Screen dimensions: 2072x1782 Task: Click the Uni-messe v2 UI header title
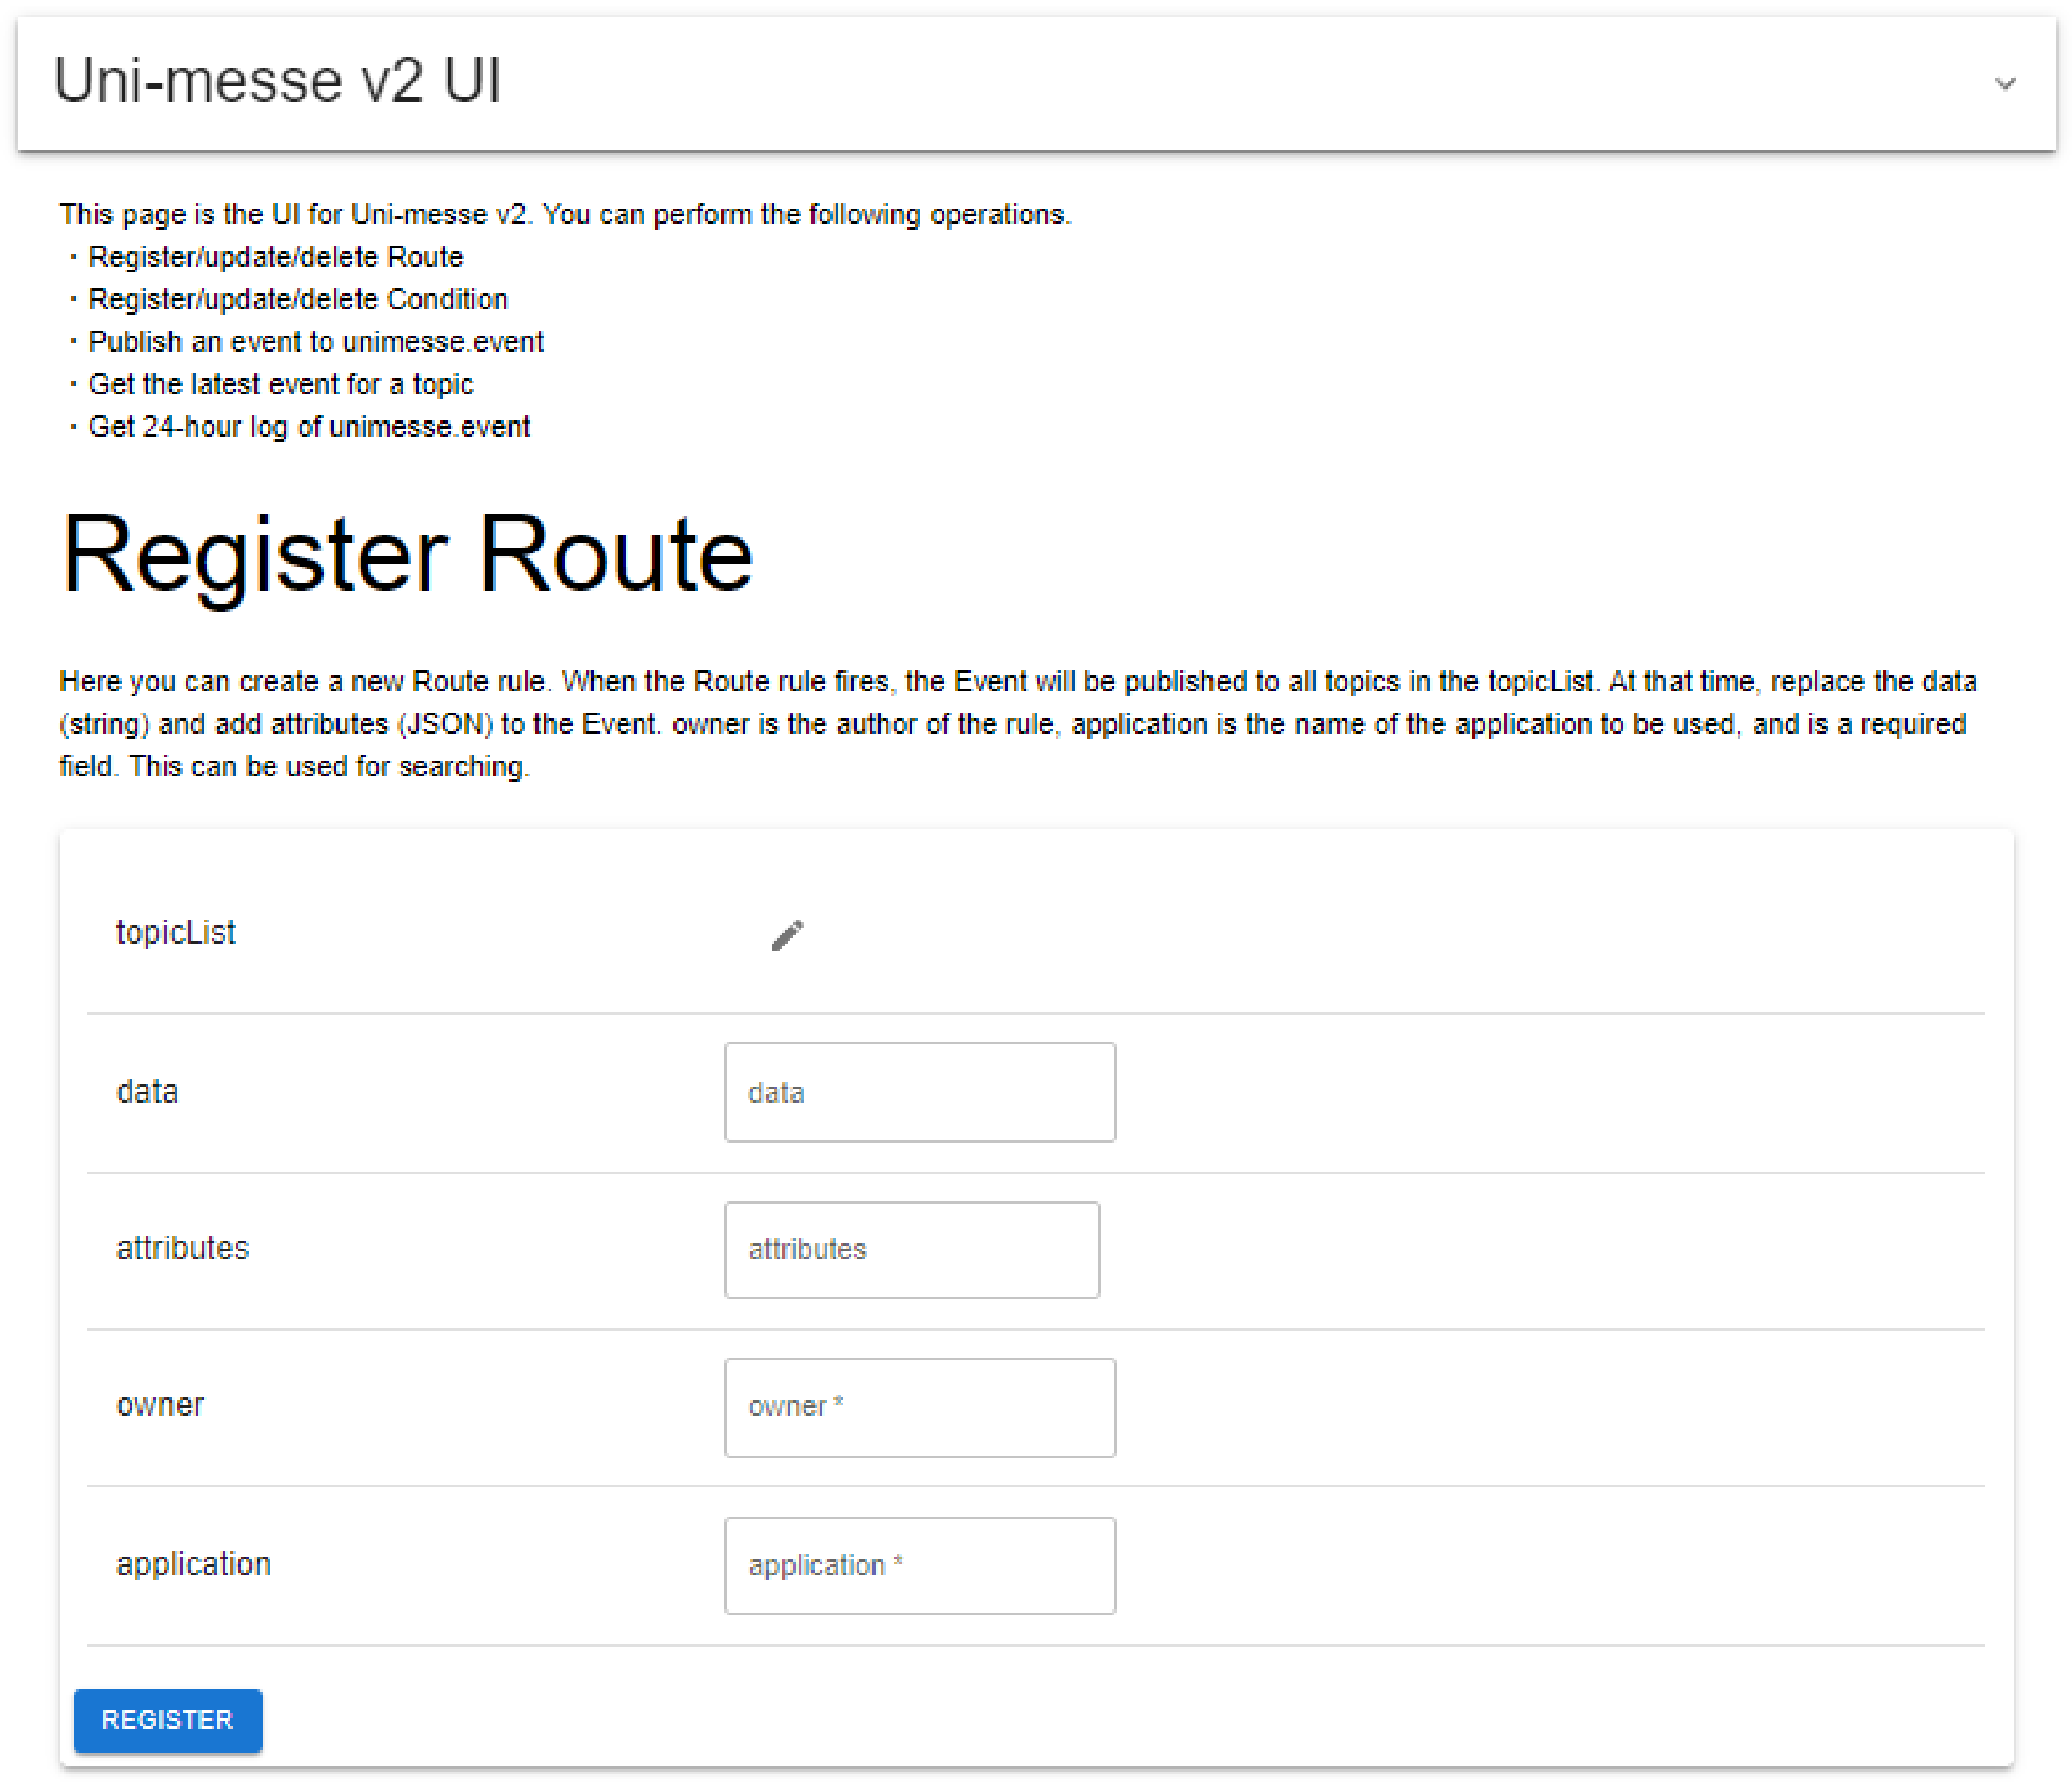pos(277,81)
